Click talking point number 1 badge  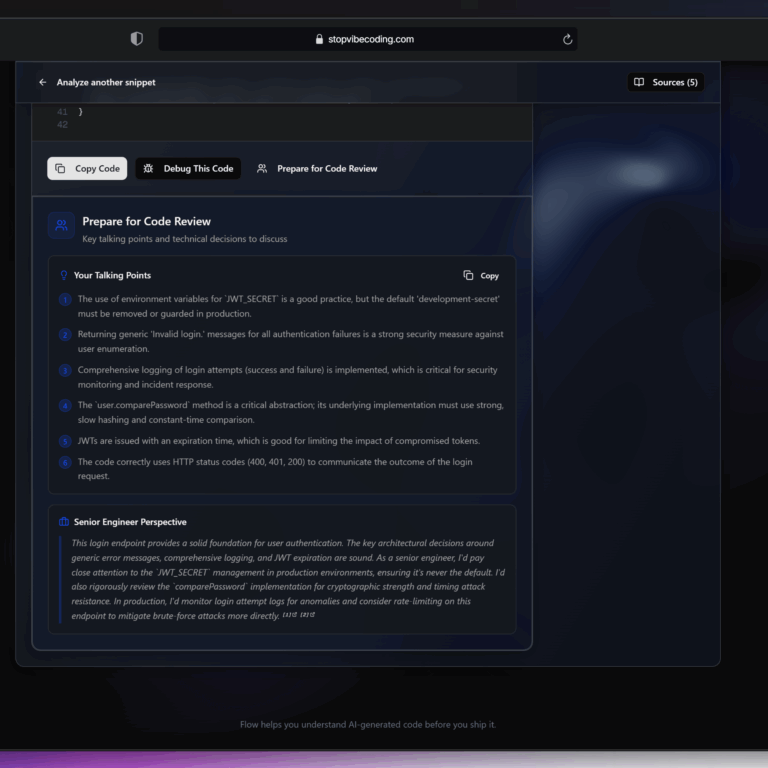tap(65, 299)
